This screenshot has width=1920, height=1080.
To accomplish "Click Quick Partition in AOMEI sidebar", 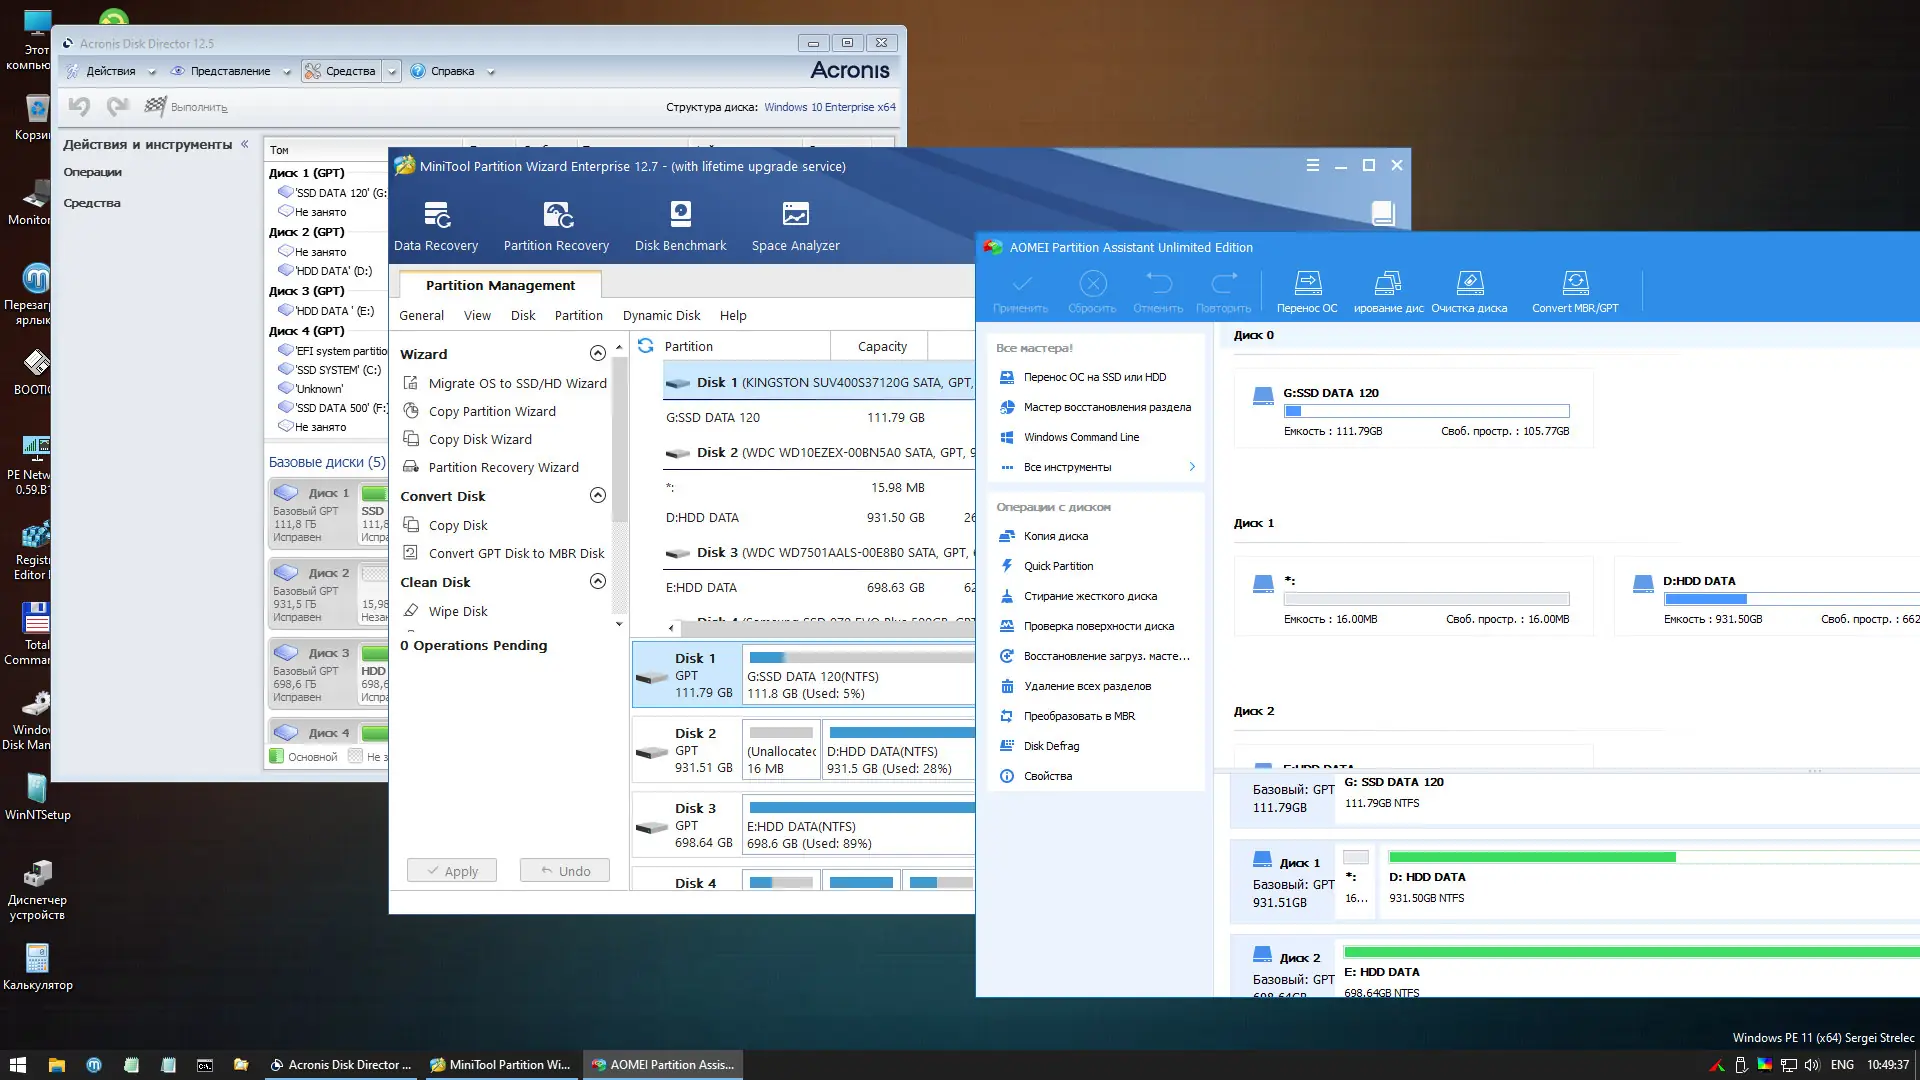I will tap(1058, 566).
